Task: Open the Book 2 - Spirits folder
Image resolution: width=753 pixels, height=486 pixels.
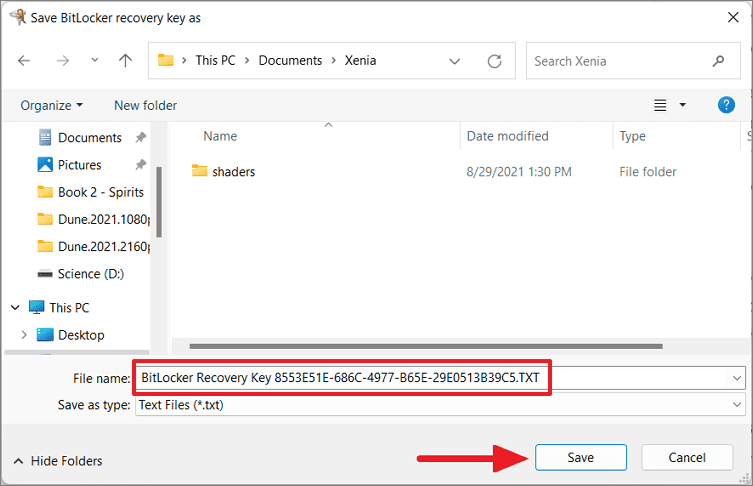Action: point(100,192)
